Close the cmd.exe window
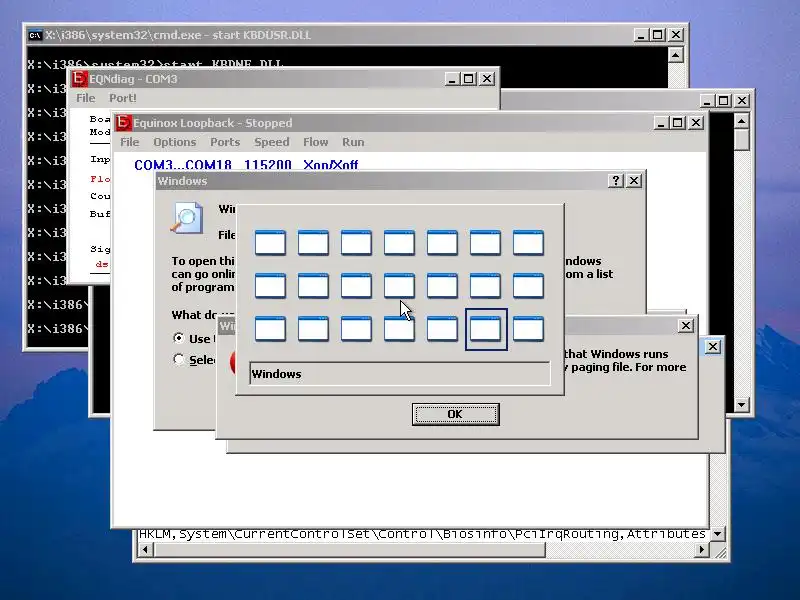The image size is (800, 600). [x=676, y=35]
